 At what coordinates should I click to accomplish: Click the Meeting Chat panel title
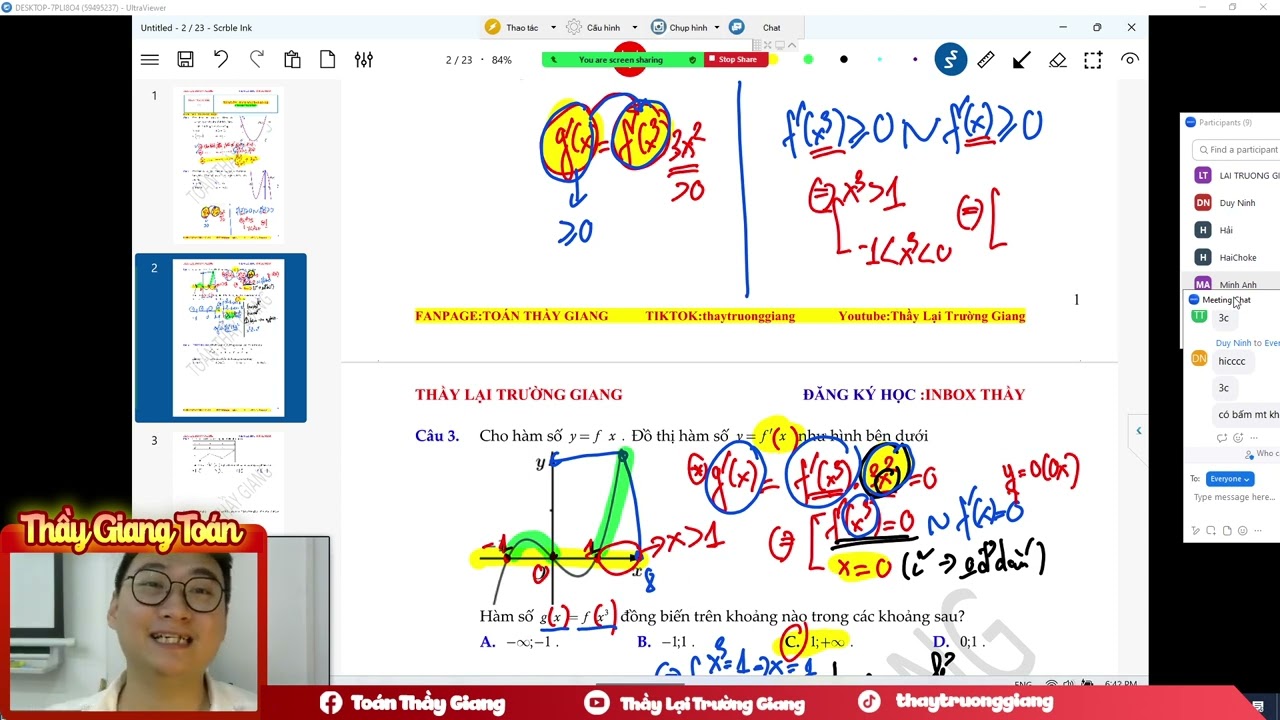pyautogui.click(x=1226, y=300)
